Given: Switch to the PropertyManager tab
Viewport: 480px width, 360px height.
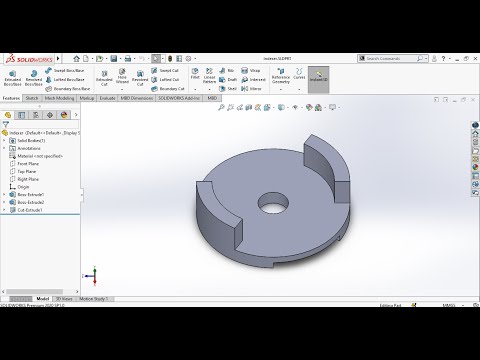Looking at the screenshot, I should (x=22, y=115).
